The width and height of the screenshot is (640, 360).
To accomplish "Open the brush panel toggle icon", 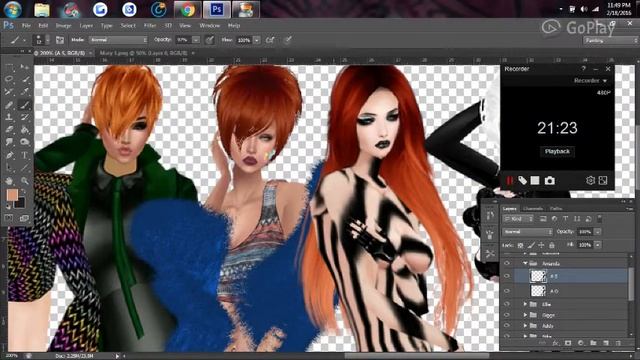I will 60,40.
